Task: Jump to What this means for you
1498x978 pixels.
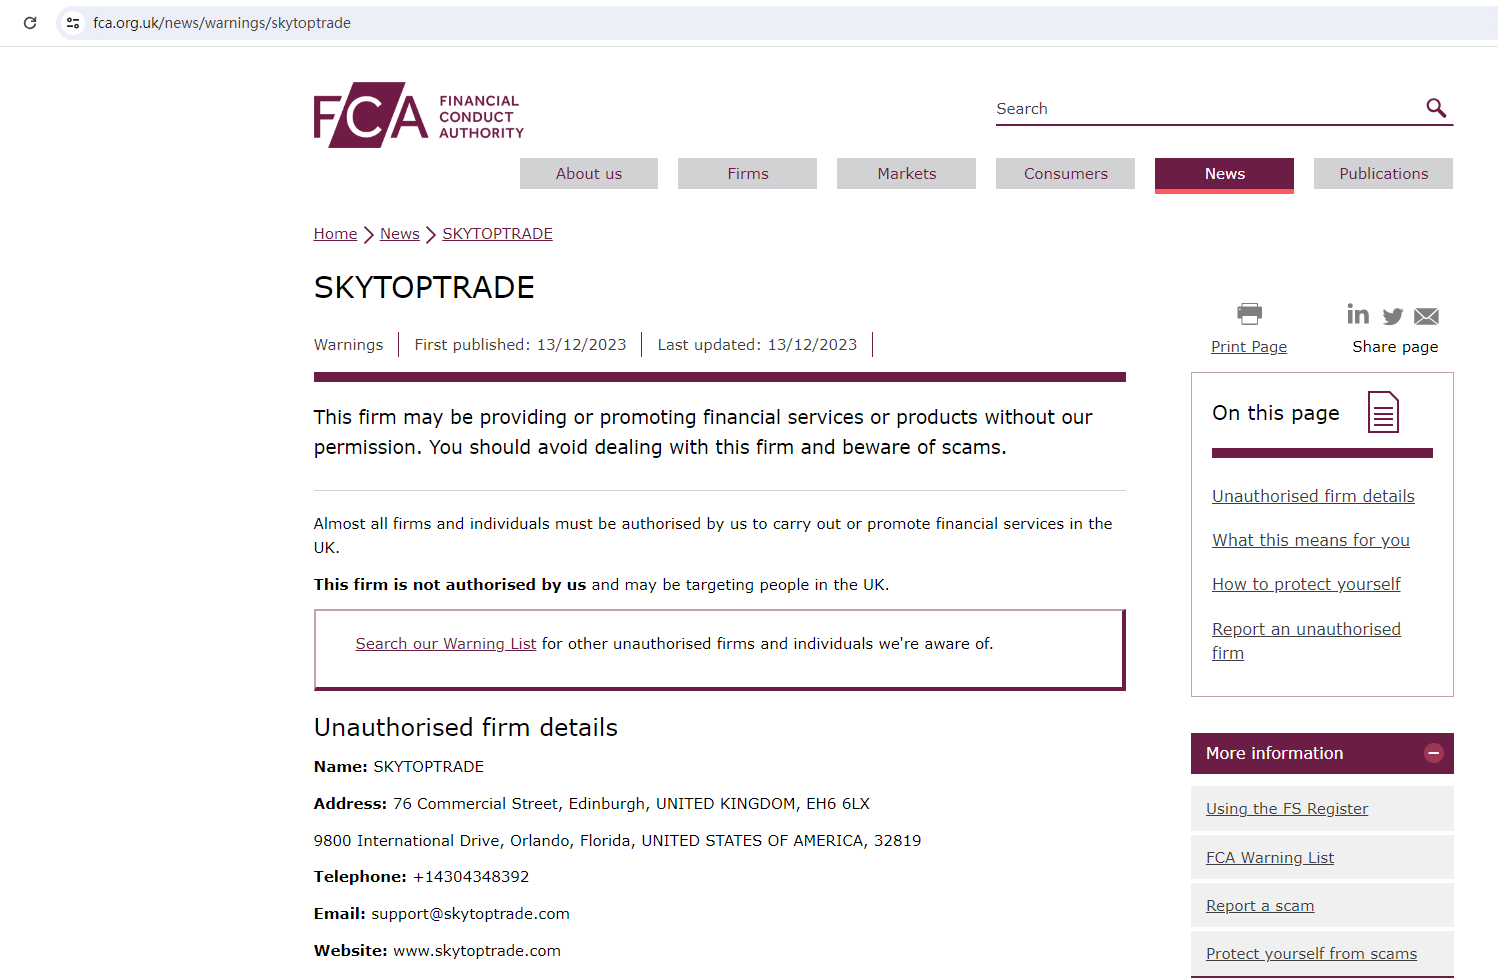Action: click(1310, 540)
